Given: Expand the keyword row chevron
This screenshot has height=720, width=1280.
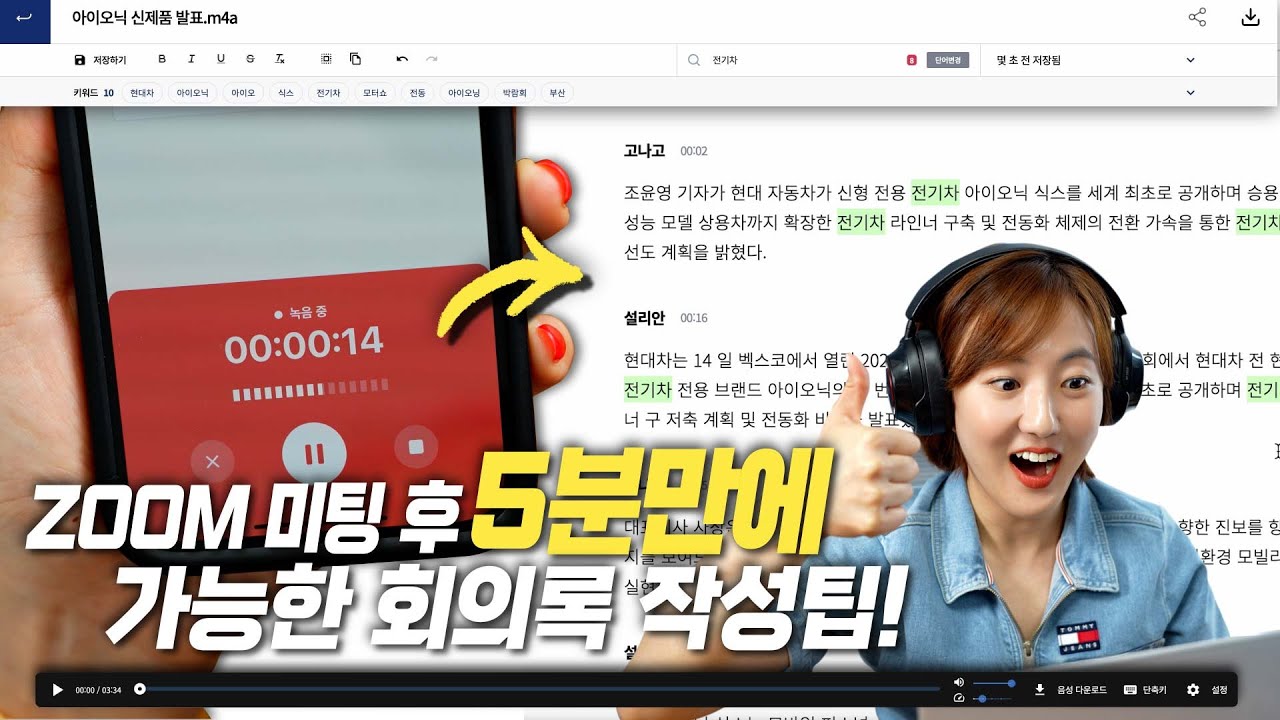Looking at the screenshot, I should (x=1190, y=93).
